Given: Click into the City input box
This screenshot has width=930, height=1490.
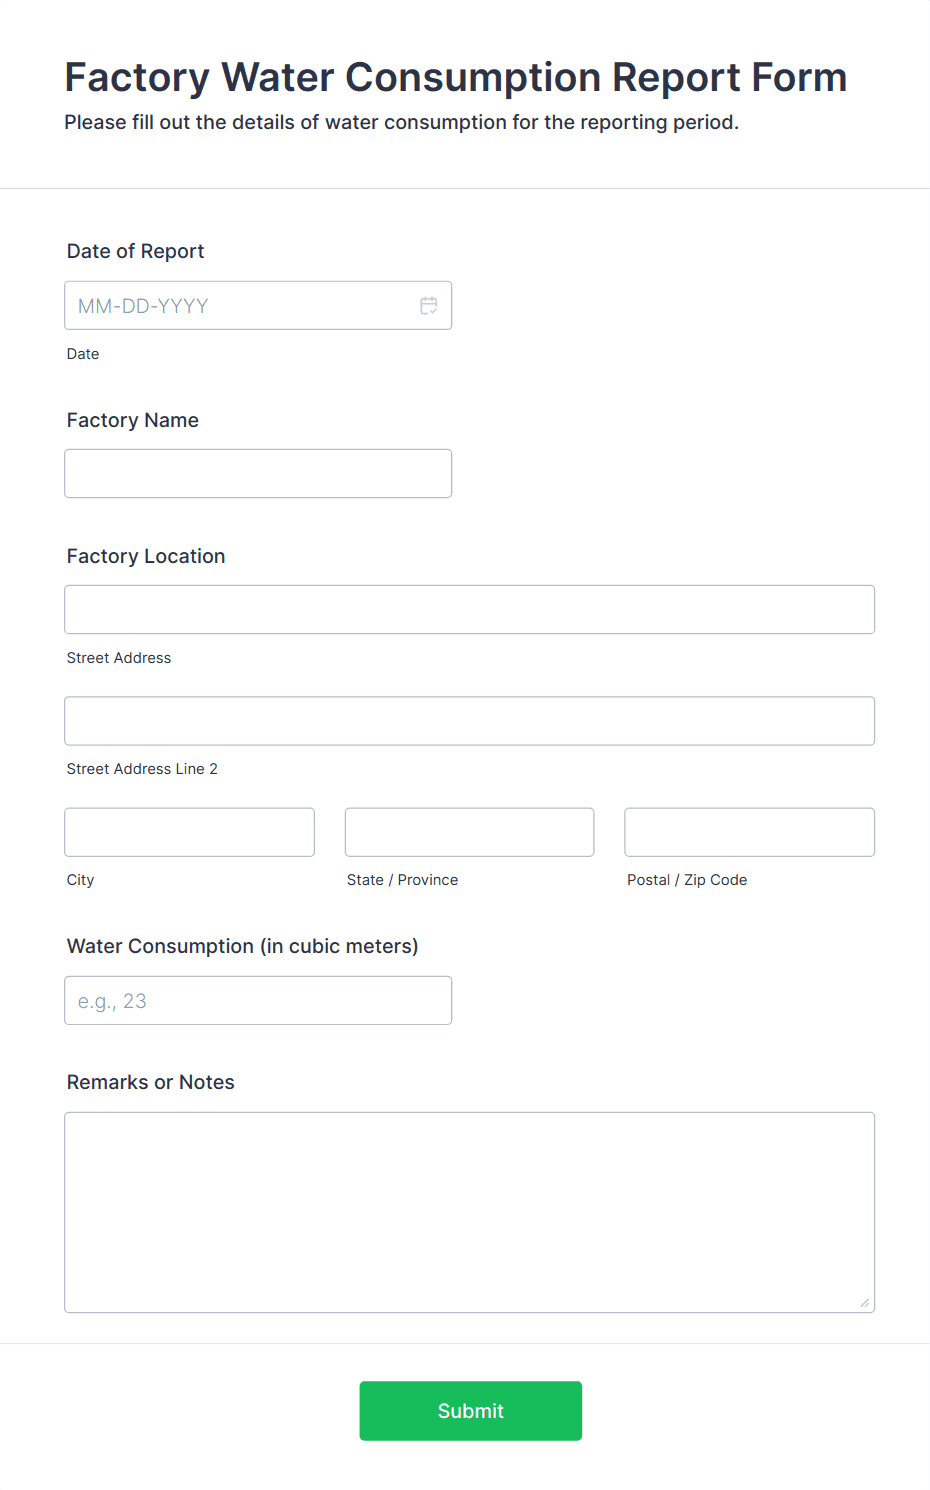Looking at the screenshot, I should [189, 832].
